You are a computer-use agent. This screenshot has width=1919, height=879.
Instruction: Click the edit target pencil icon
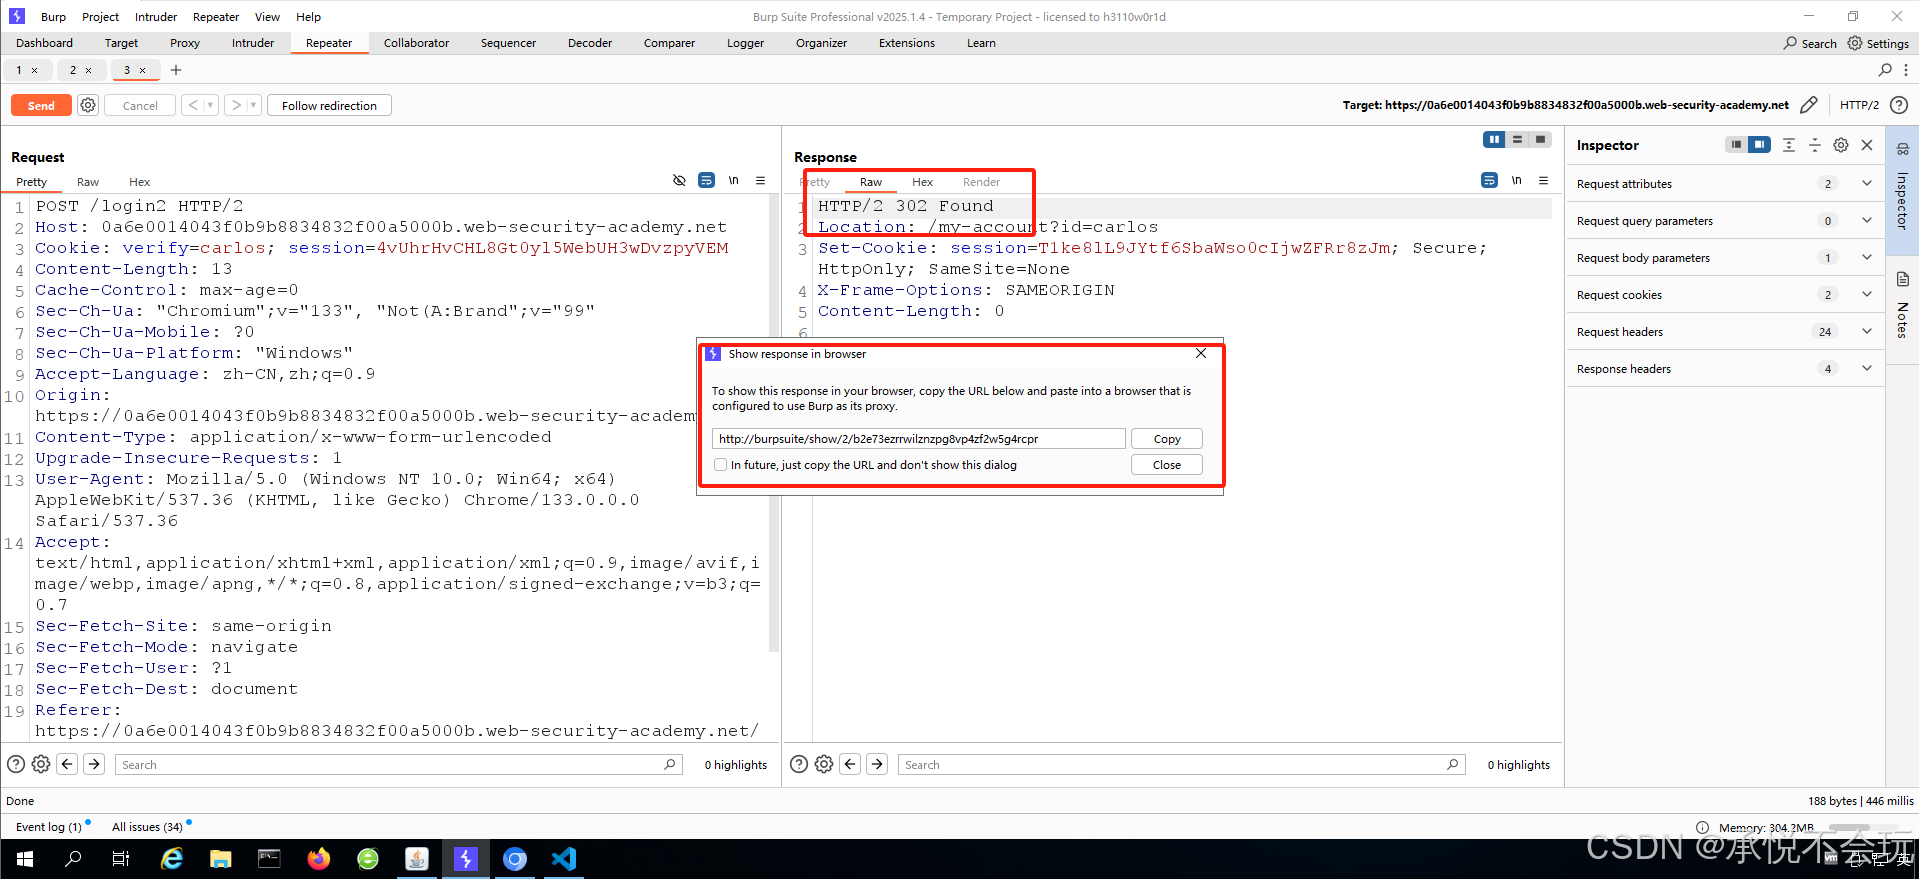pyautogui.click(x=1809, y=105)
